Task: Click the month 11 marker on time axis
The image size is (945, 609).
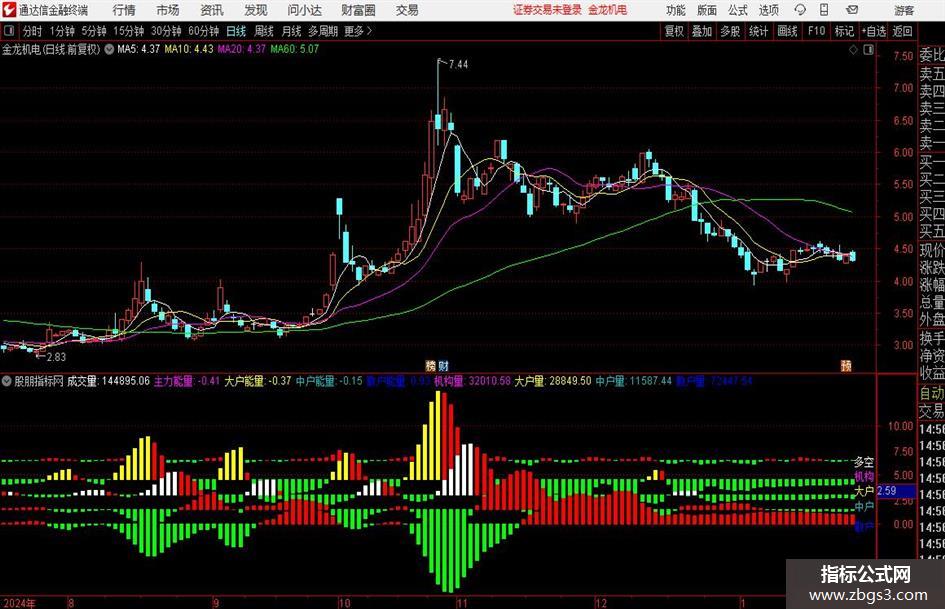Action: pyautogui.click(x=461, y=603)
